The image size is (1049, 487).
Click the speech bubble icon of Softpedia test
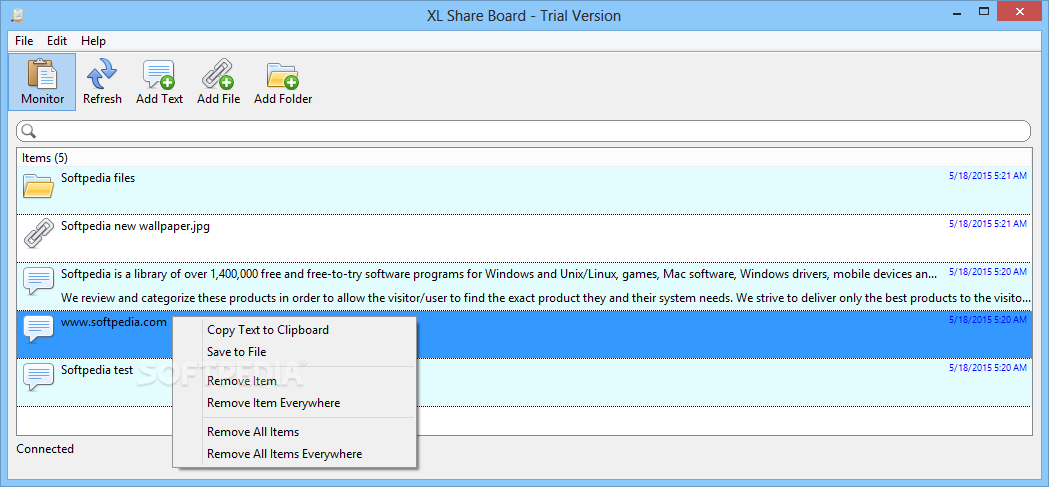coord(38,377)
